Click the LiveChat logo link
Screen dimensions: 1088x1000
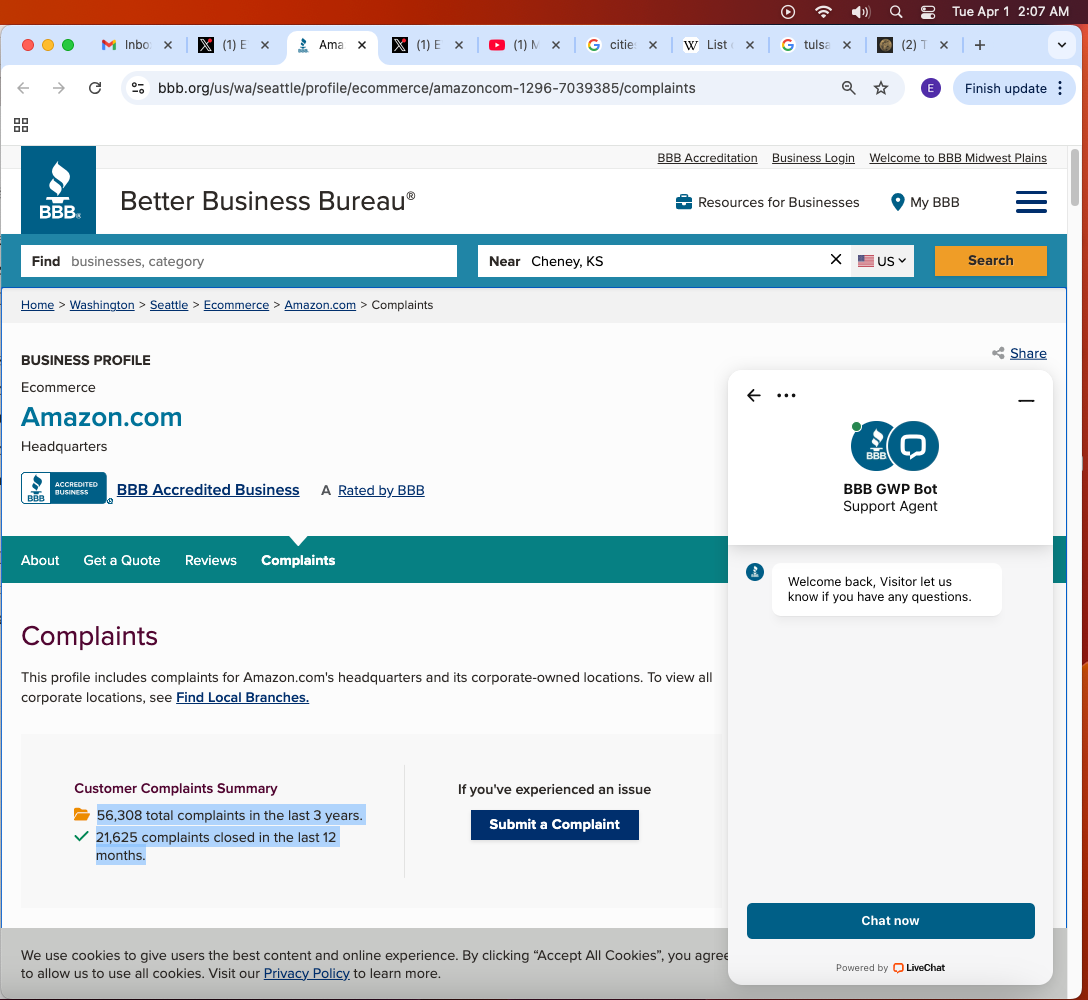click(x=919, y=967)
